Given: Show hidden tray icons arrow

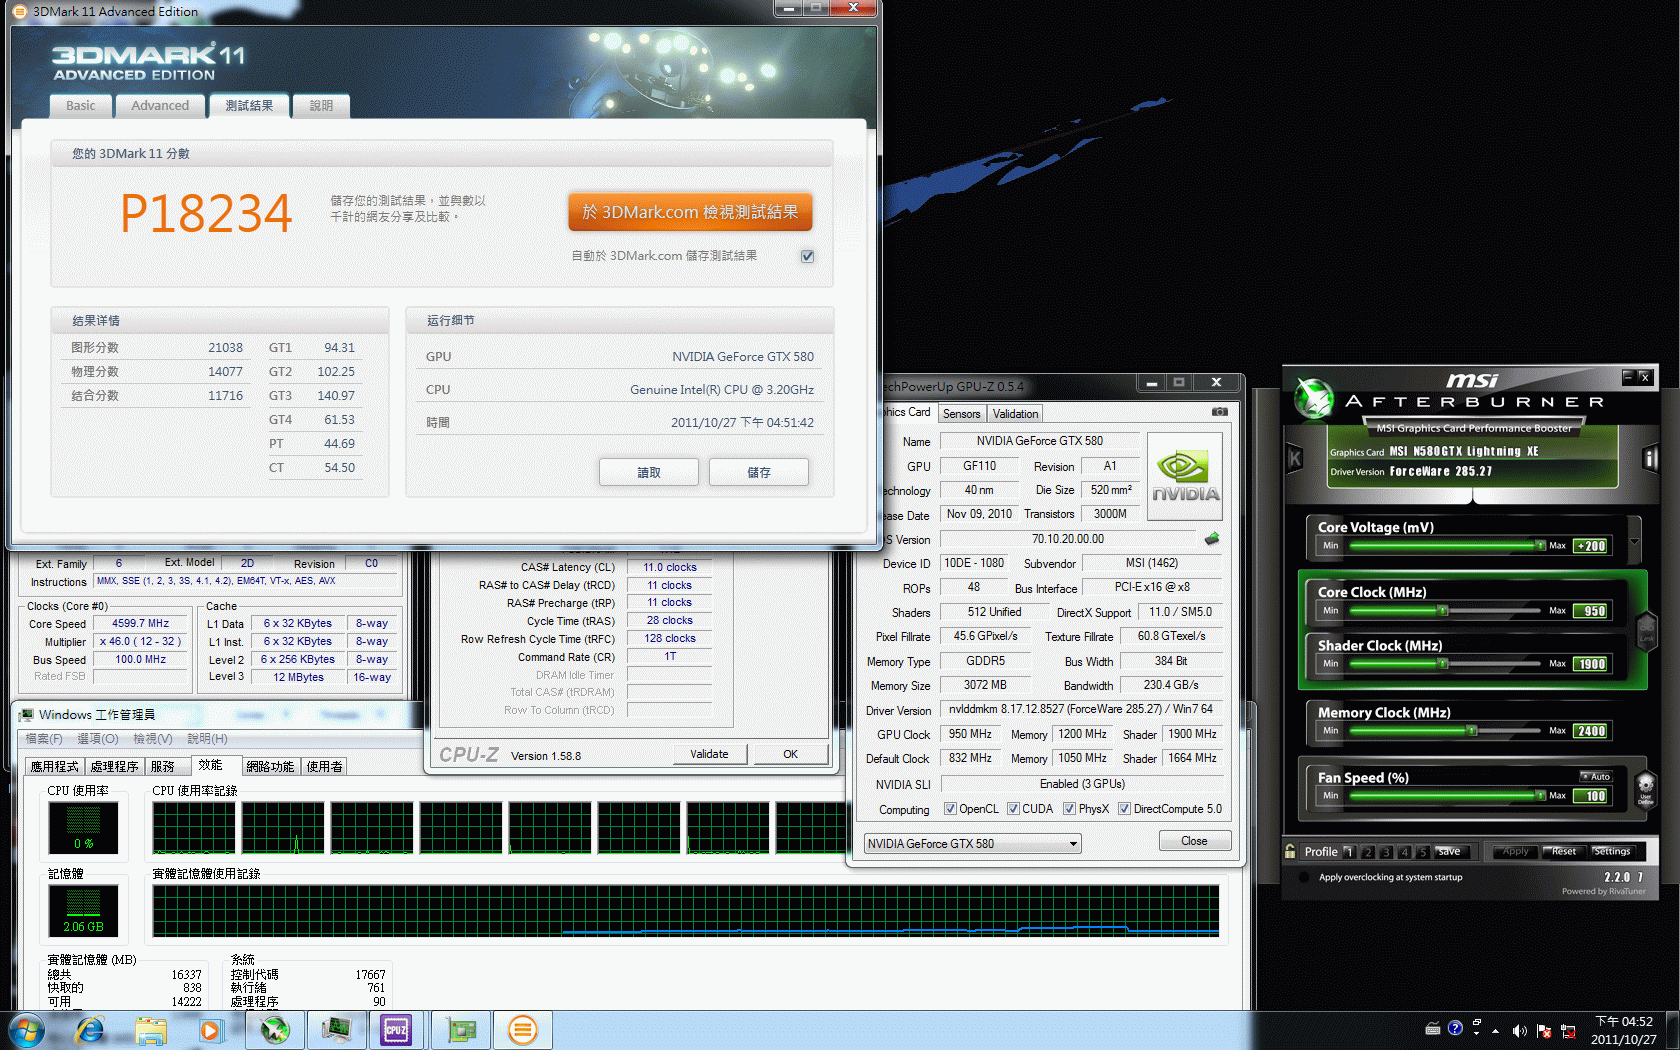Looking at the screenshot, I should tap(1496, 1030).
